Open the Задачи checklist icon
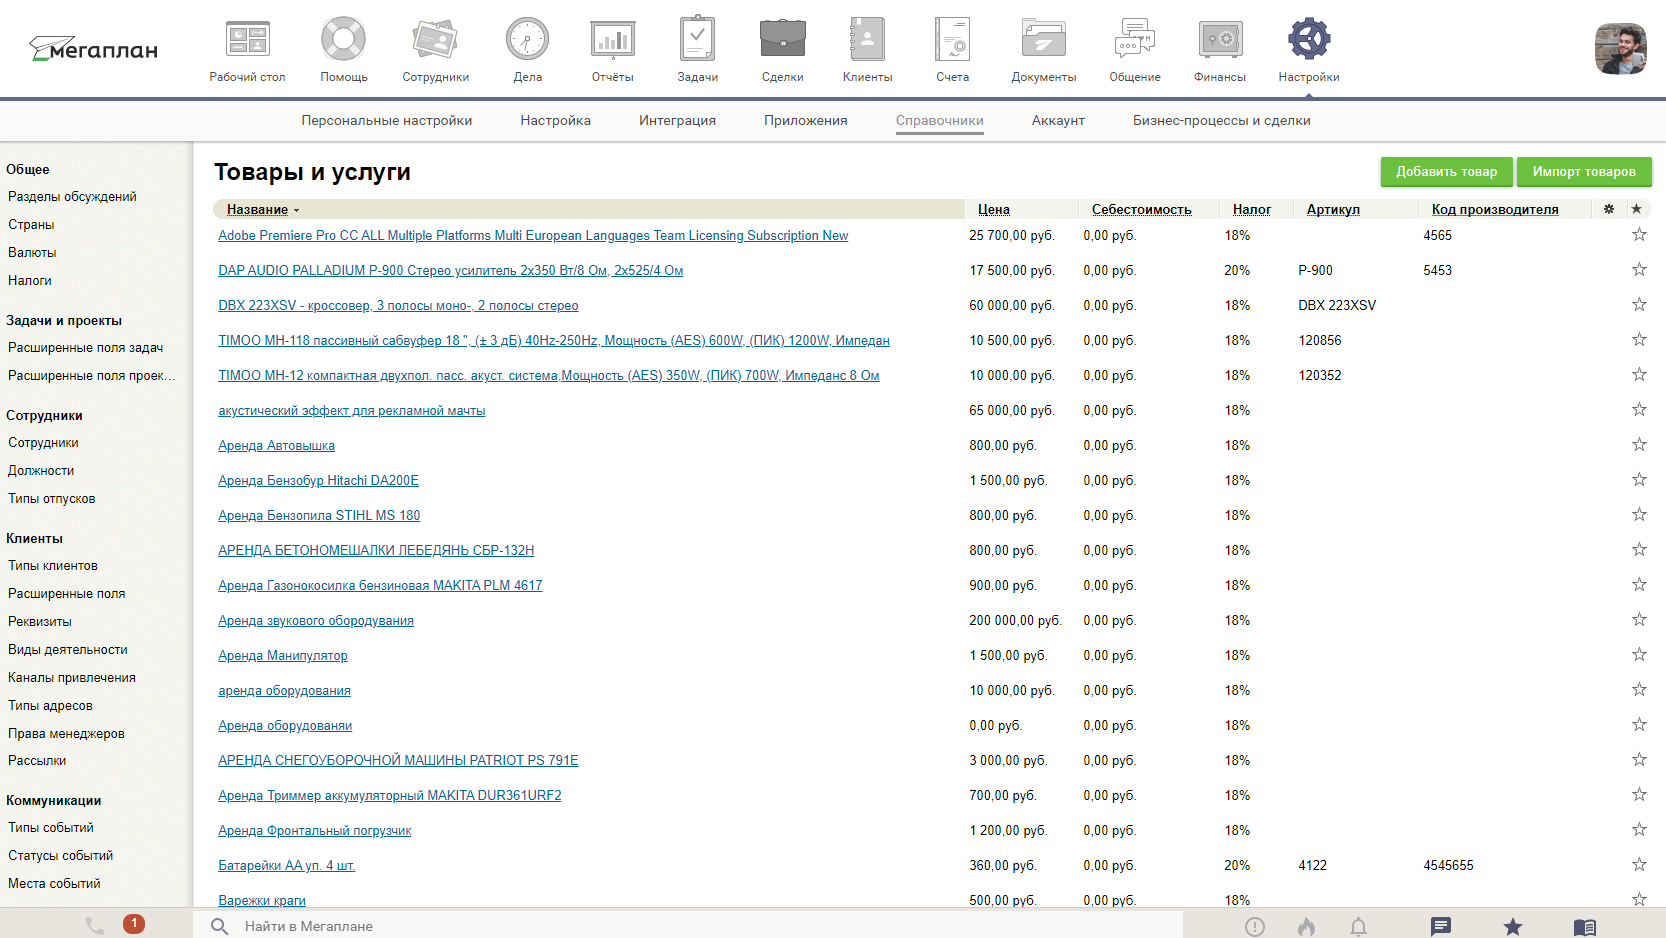This screenshot has height=938, width=1666. (x=697, y=40)
